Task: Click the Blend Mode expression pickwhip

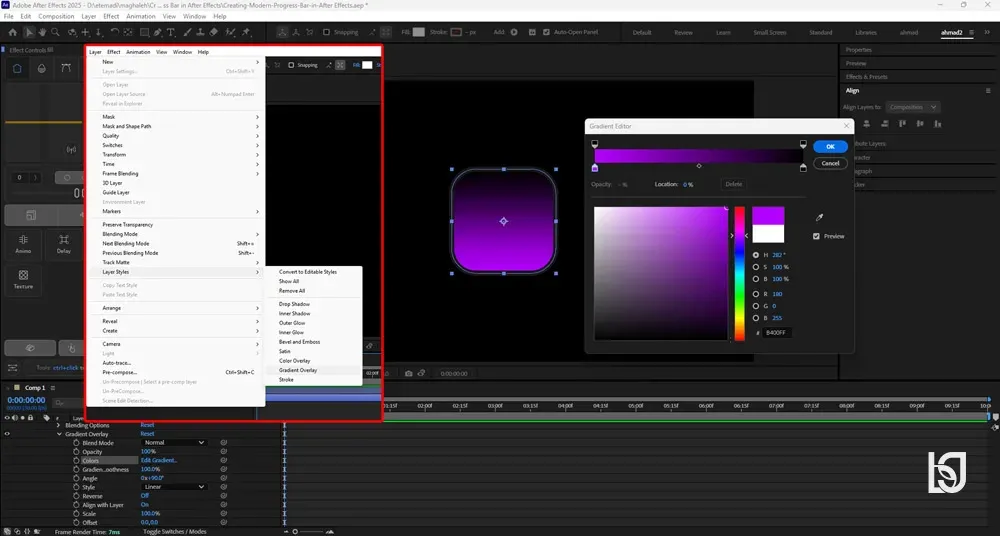Action: pos(224,442)
